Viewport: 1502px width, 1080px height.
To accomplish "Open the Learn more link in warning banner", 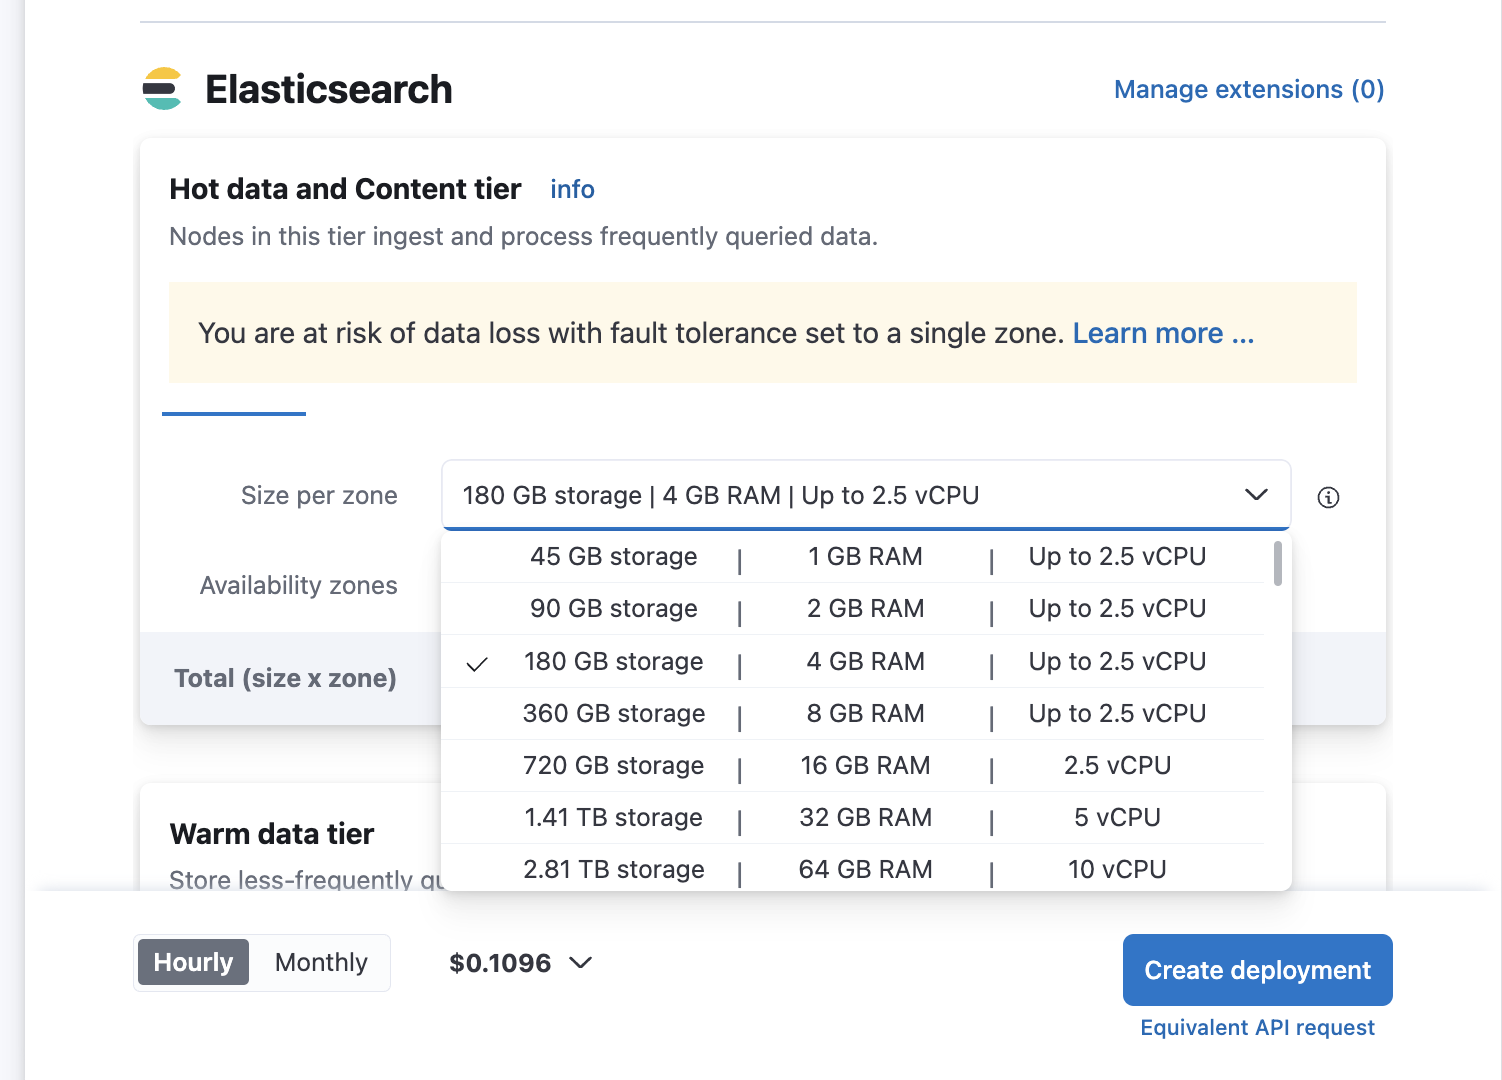I will [1163, 333].
